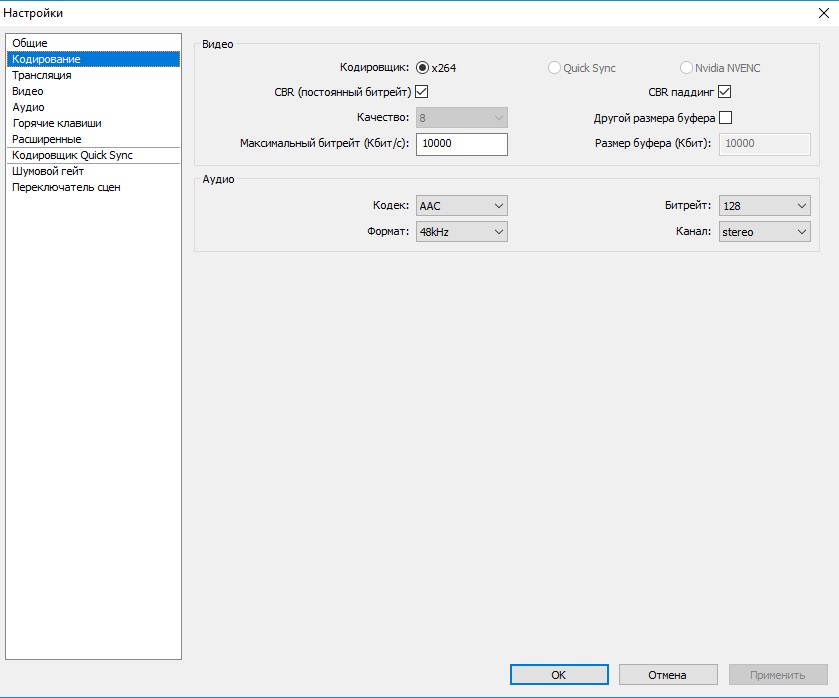This screenshot has height=698, width=839.
Task: Go to the Видео settings section
Action: tap(28, 91)
